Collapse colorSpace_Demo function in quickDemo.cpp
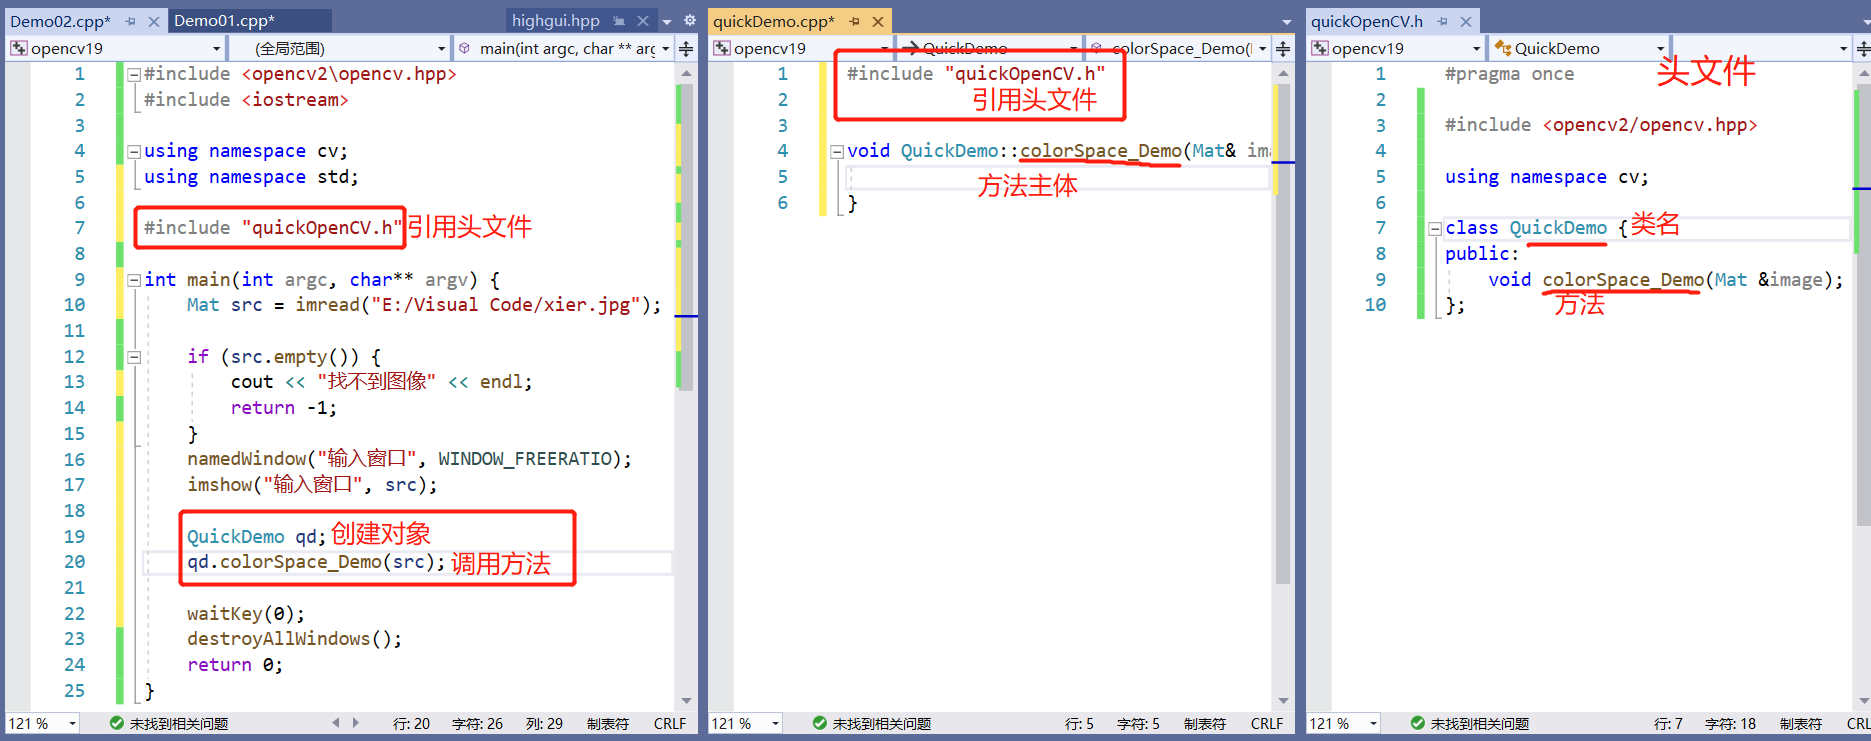Screen dimensions: 1871x741 837,152
